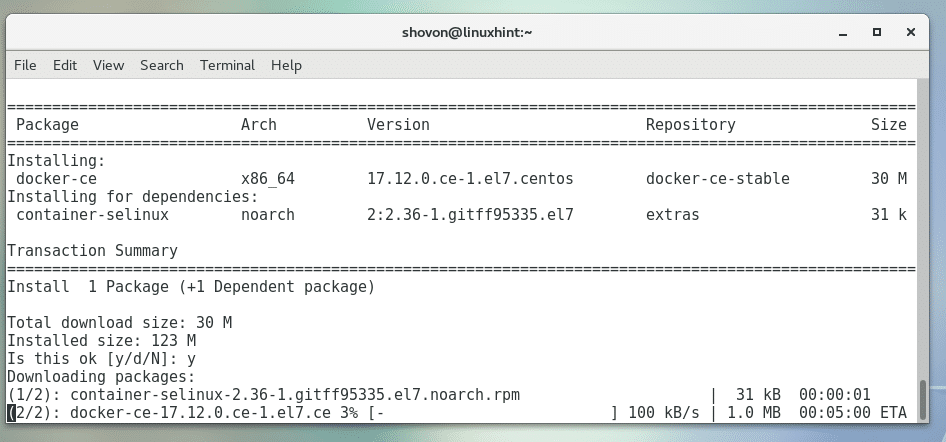Click 'Install 1 Package (+1 Dependent package)' line

(x=191, y=287)
